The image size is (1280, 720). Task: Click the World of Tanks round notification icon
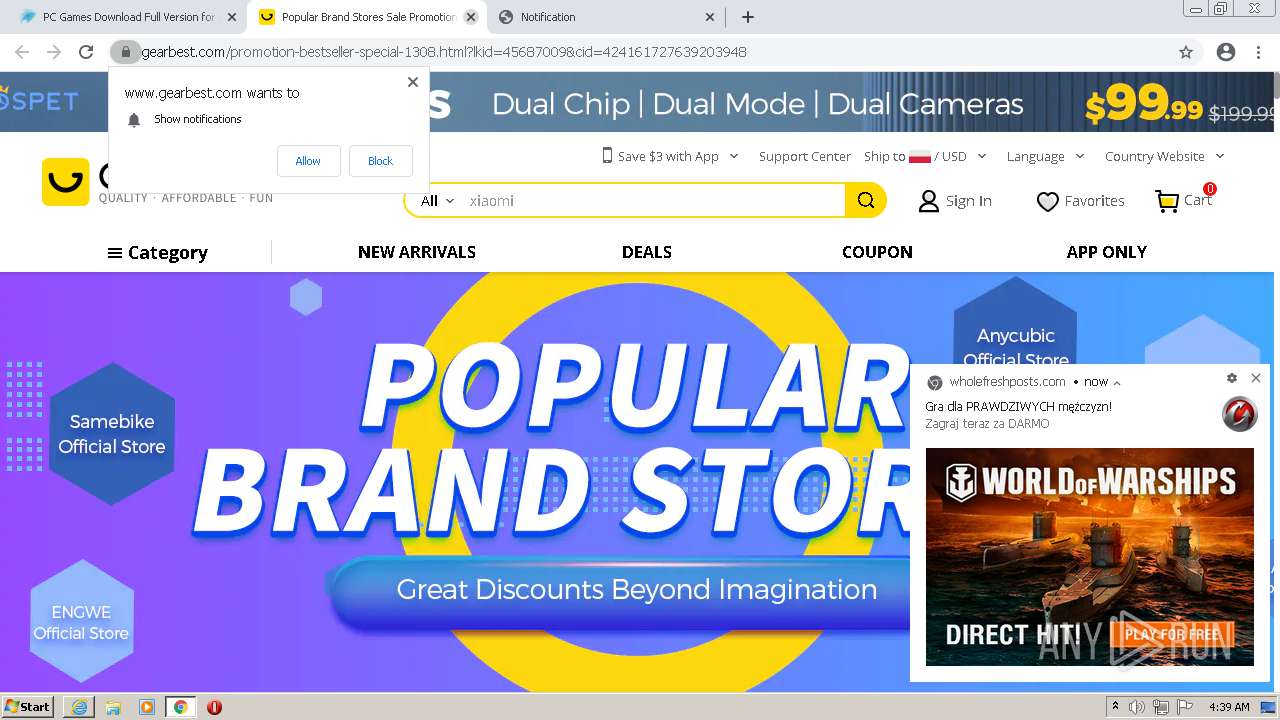[x=1240, y=414]
